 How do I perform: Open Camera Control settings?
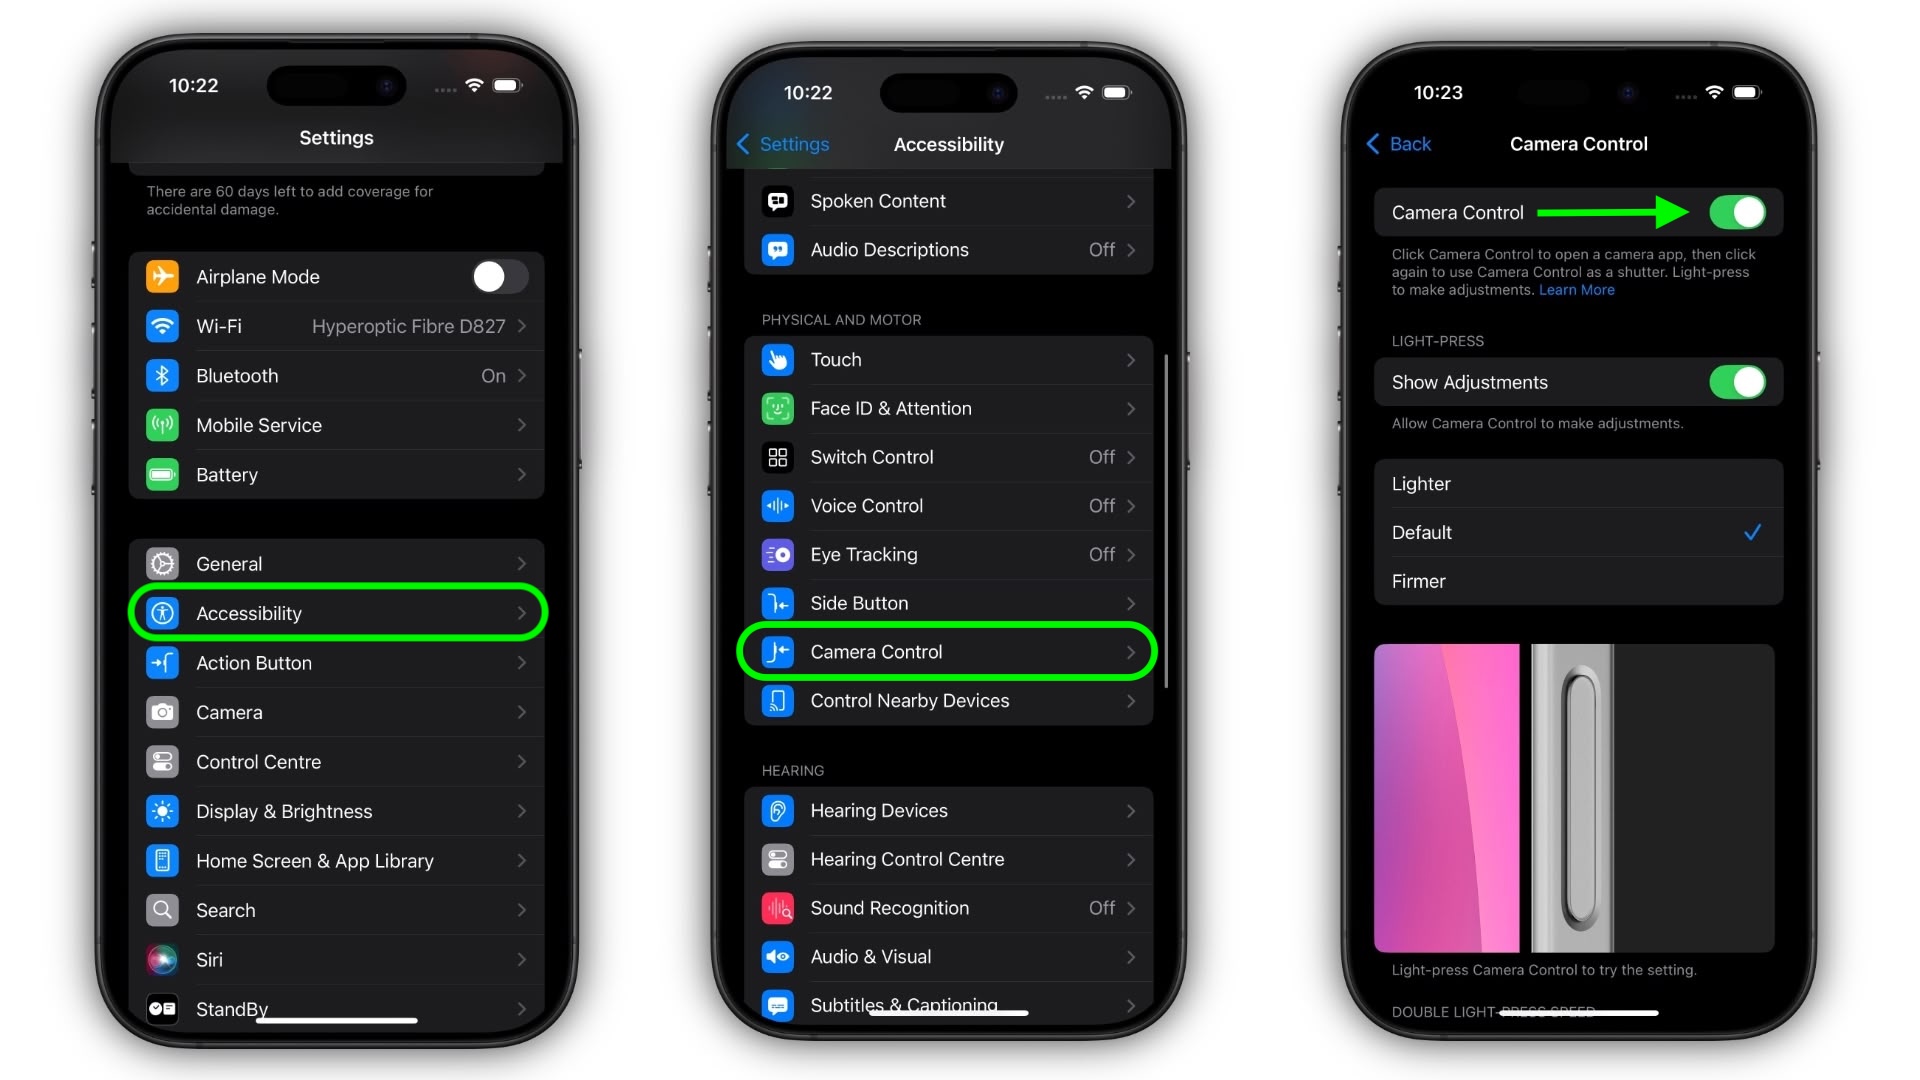[949, 651]
